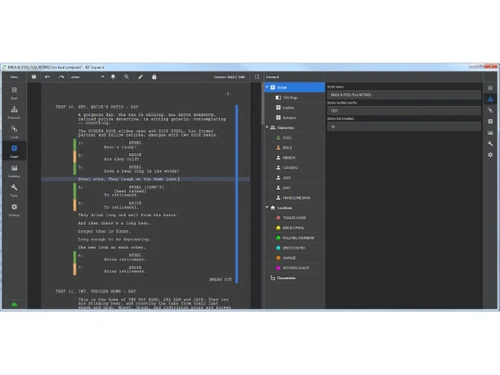Select location WOODEN SHACK with magenta icon
This screenshot has height=375, width=500.
[x=295, y=268]
